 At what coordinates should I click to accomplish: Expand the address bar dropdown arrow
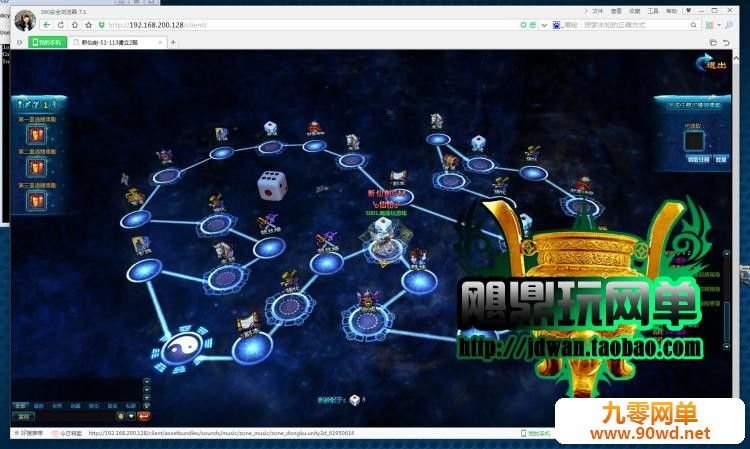pos(544,25)
